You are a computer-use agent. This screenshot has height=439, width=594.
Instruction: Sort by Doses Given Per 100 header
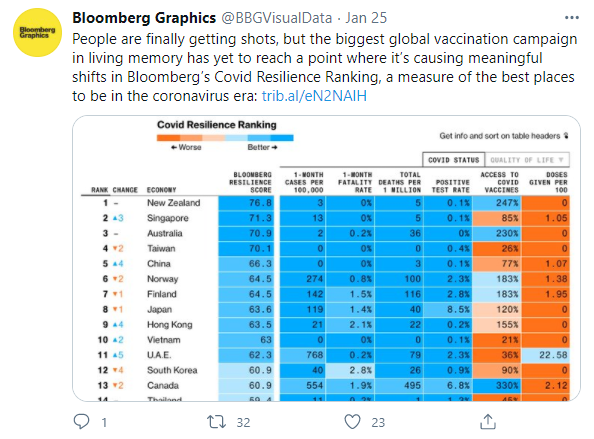pyautogui.click(x=548, y=182)
